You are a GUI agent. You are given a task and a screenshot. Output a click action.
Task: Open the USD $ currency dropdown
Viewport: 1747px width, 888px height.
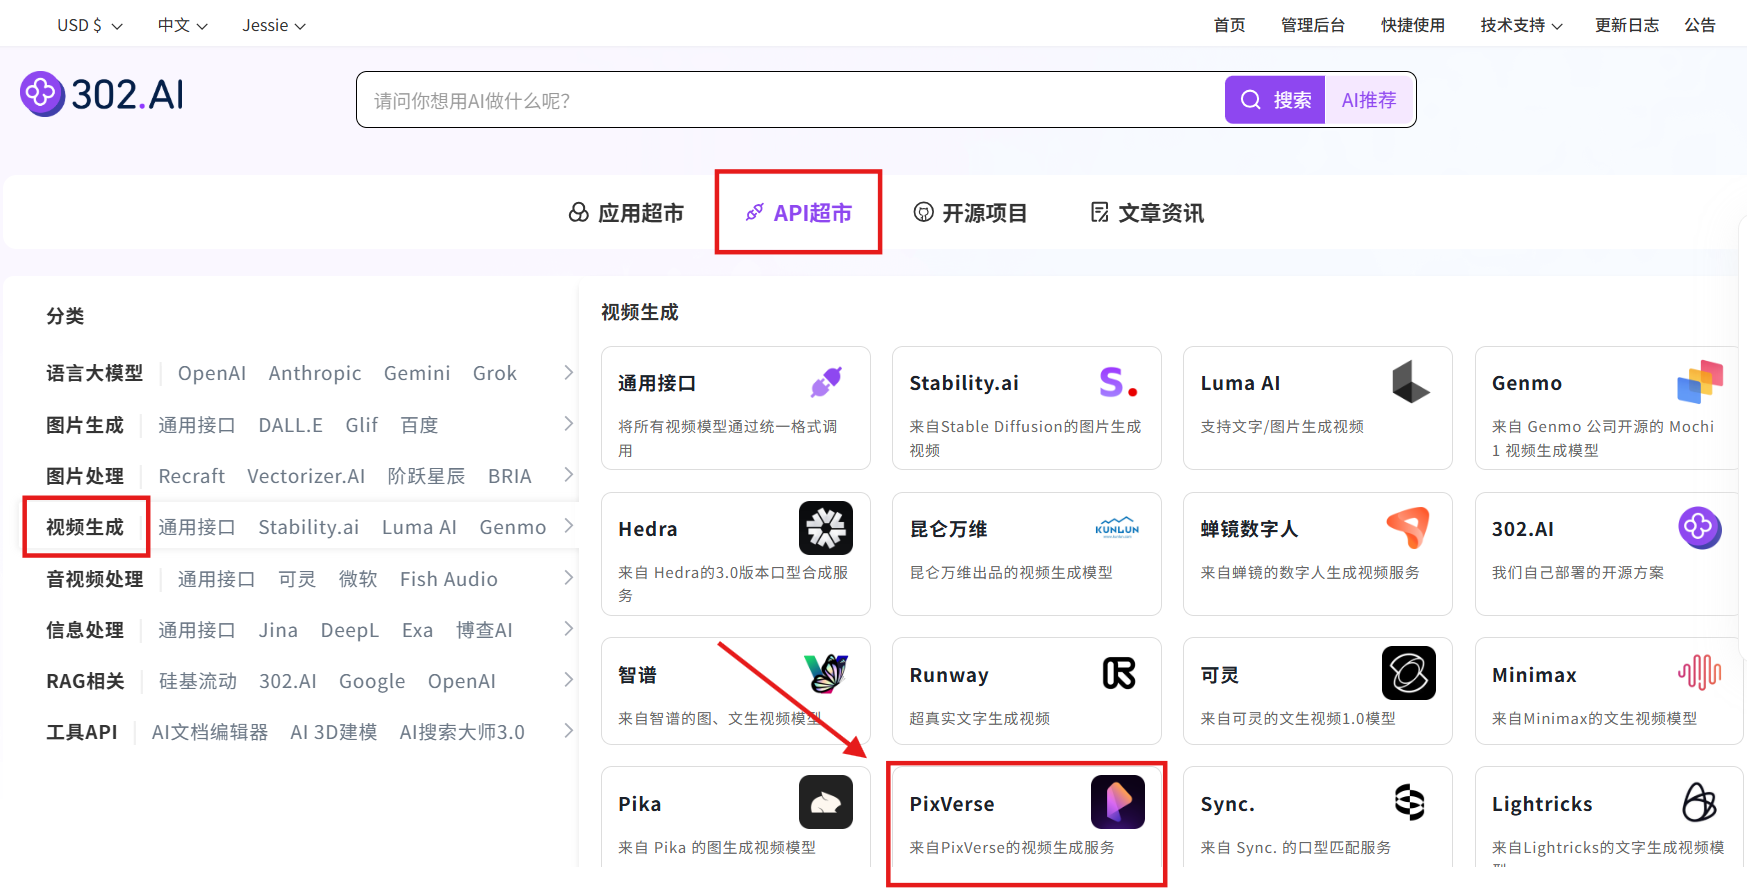click(90, 25)
